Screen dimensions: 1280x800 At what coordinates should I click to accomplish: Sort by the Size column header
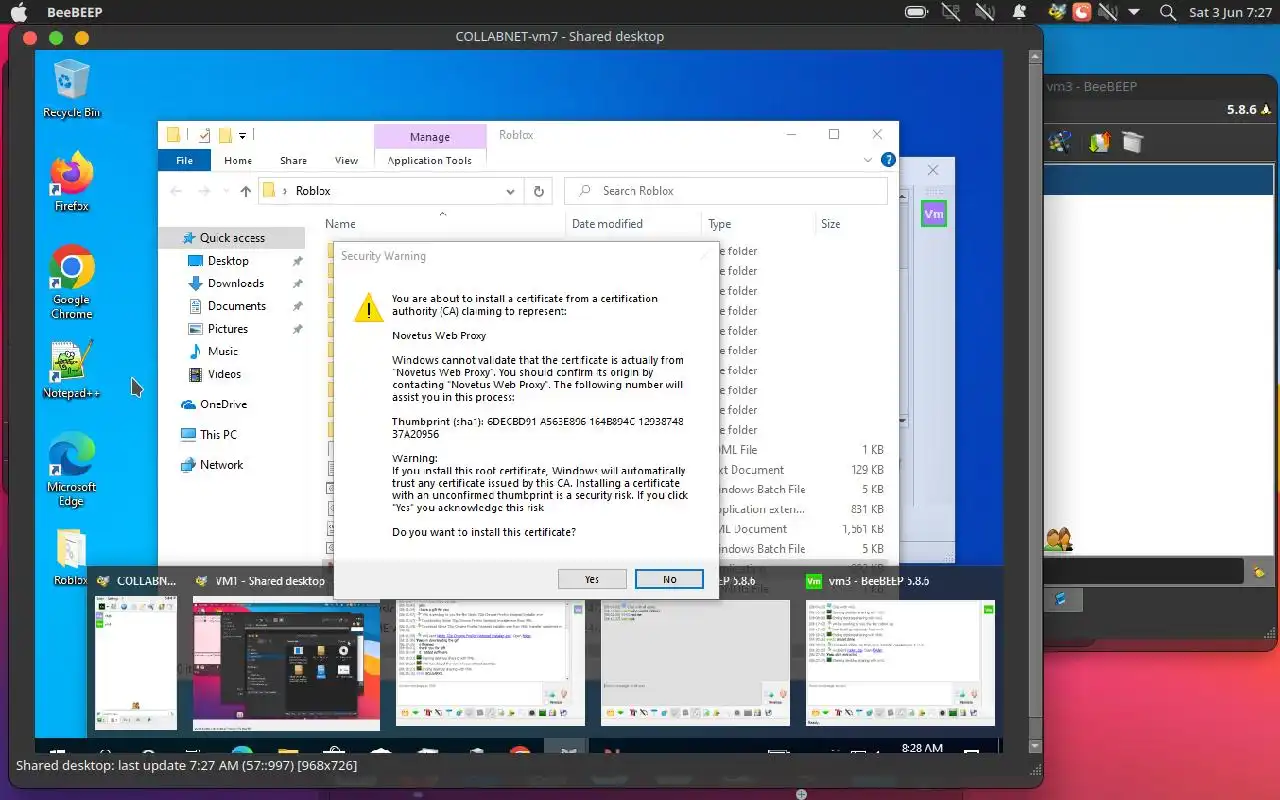click(x=831, y=224)
